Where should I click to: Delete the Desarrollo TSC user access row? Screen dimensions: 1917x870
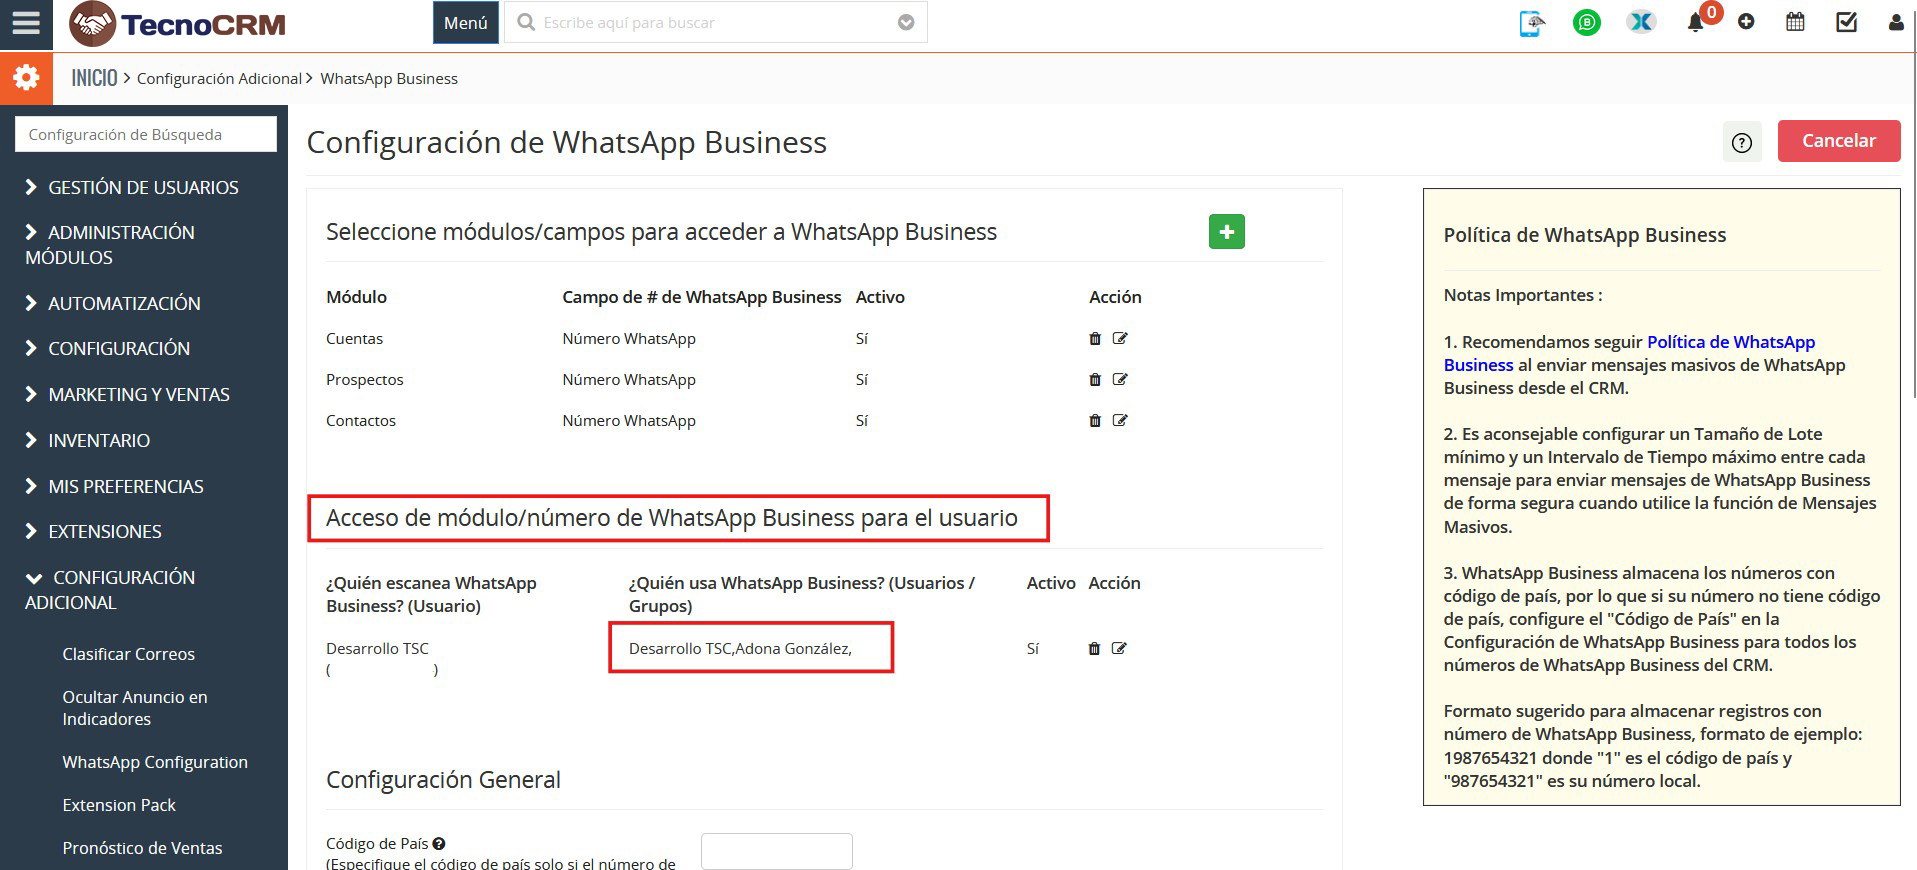click(x=1094, y=649)
